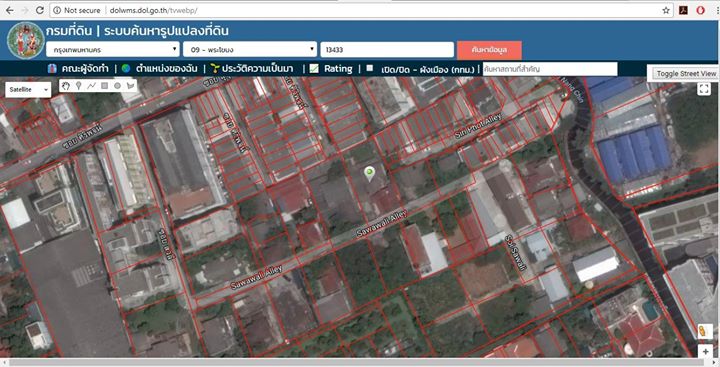Select the marker drawing tool
The image size is (720, 367).
[79, 86]
